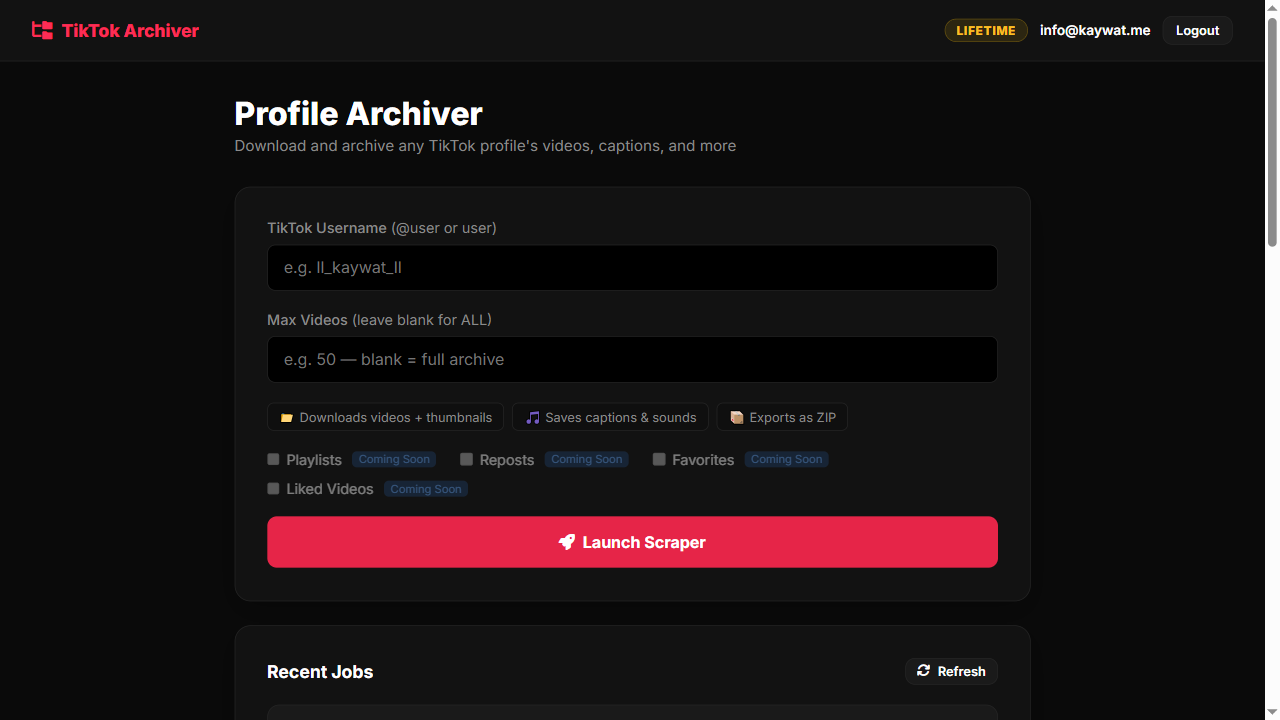Click the Max Videos field label
This screenshot has width=1280, height=720.
click(x=379, y=320)
